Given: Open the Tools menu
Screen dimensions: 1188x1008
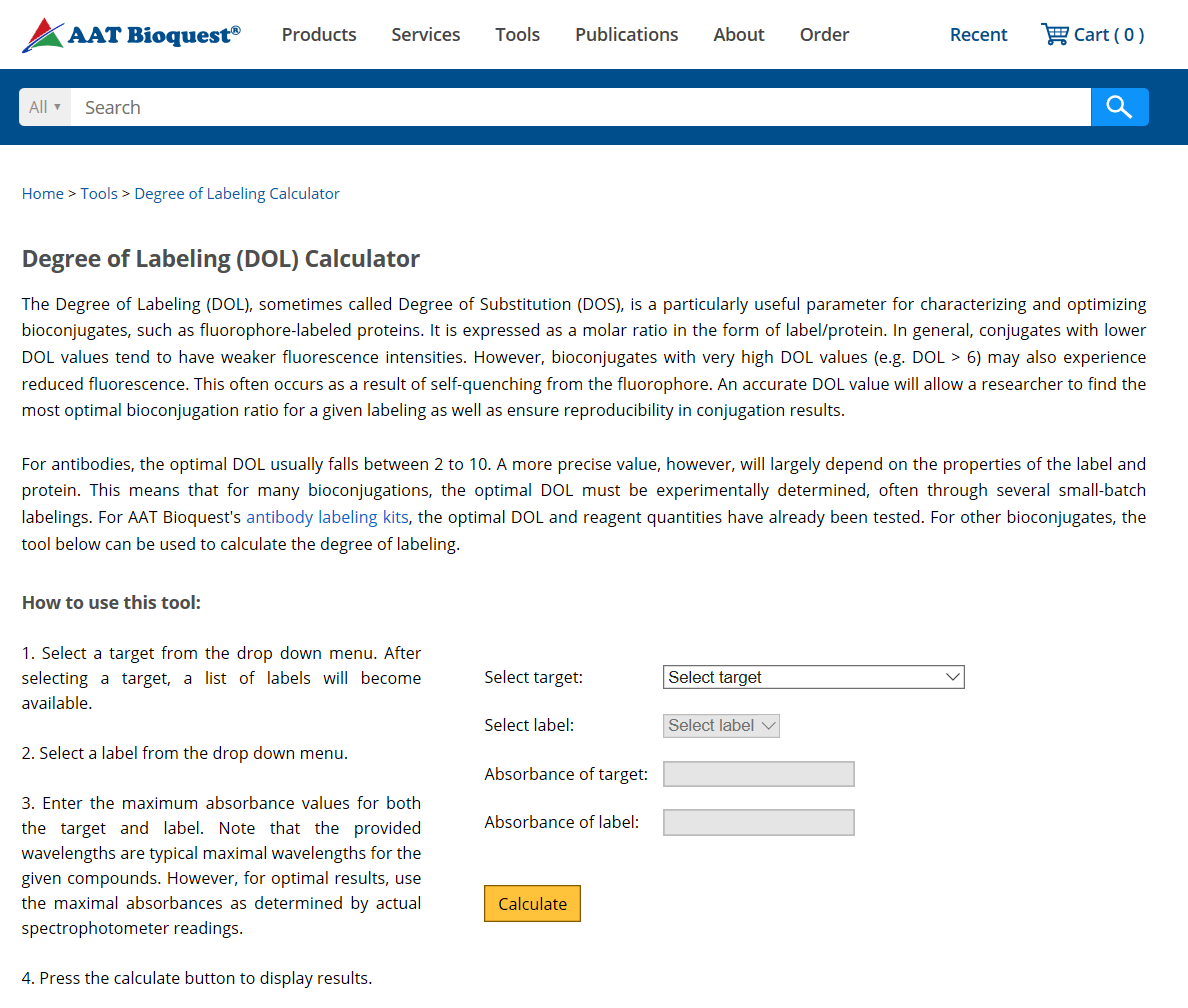Looking at the screenshot, I should (x=517, y=35).
